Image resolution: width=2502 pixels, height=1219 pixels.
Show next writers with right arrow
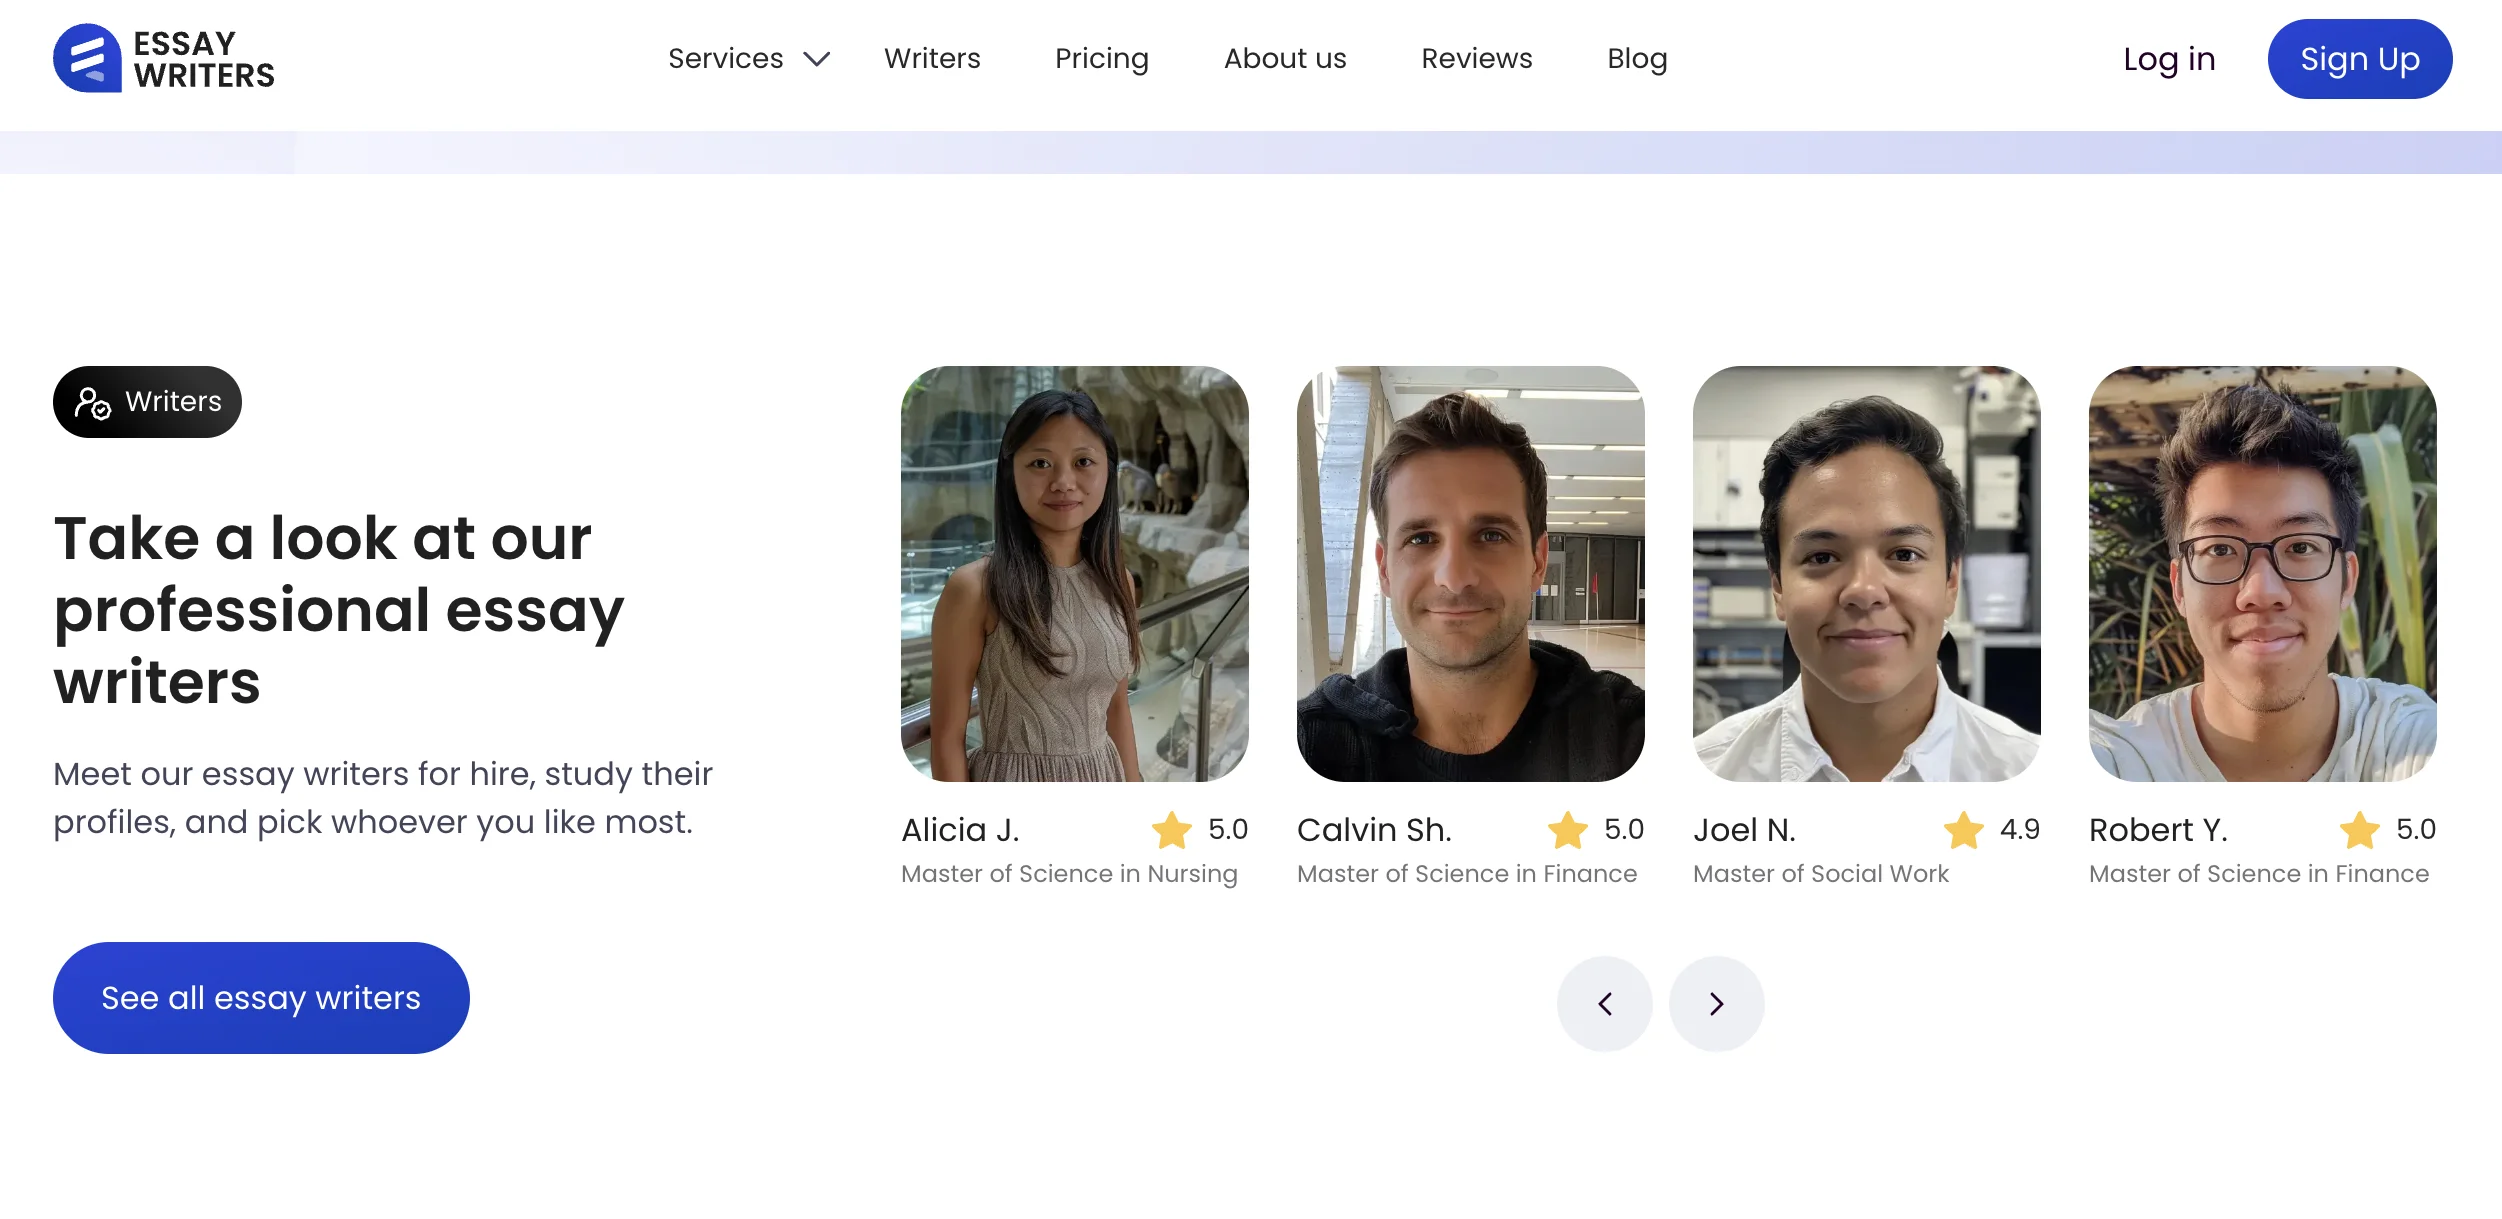1716,1004
